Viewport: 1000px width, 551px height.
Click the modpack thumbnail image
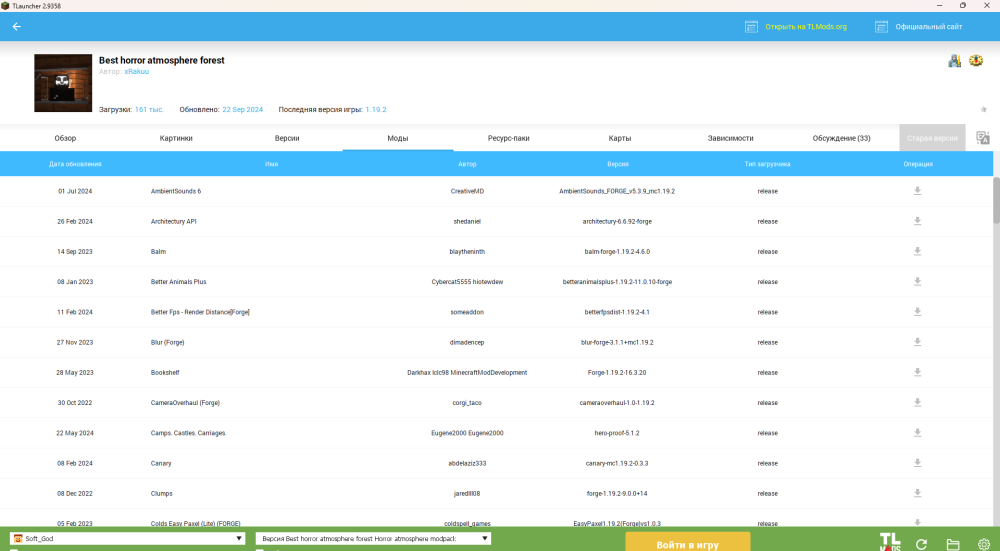(x=63, y=83)
